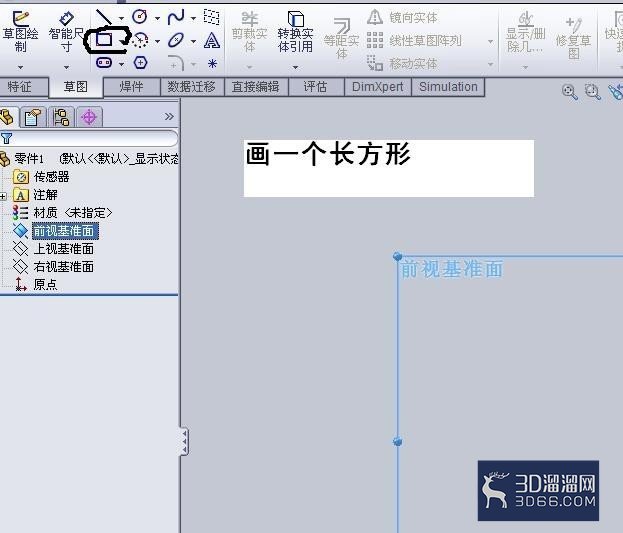Click the 前视基准面 plane label in viewport
The image size is (623, 533).
pyautogui.click(x=452, y=269)
